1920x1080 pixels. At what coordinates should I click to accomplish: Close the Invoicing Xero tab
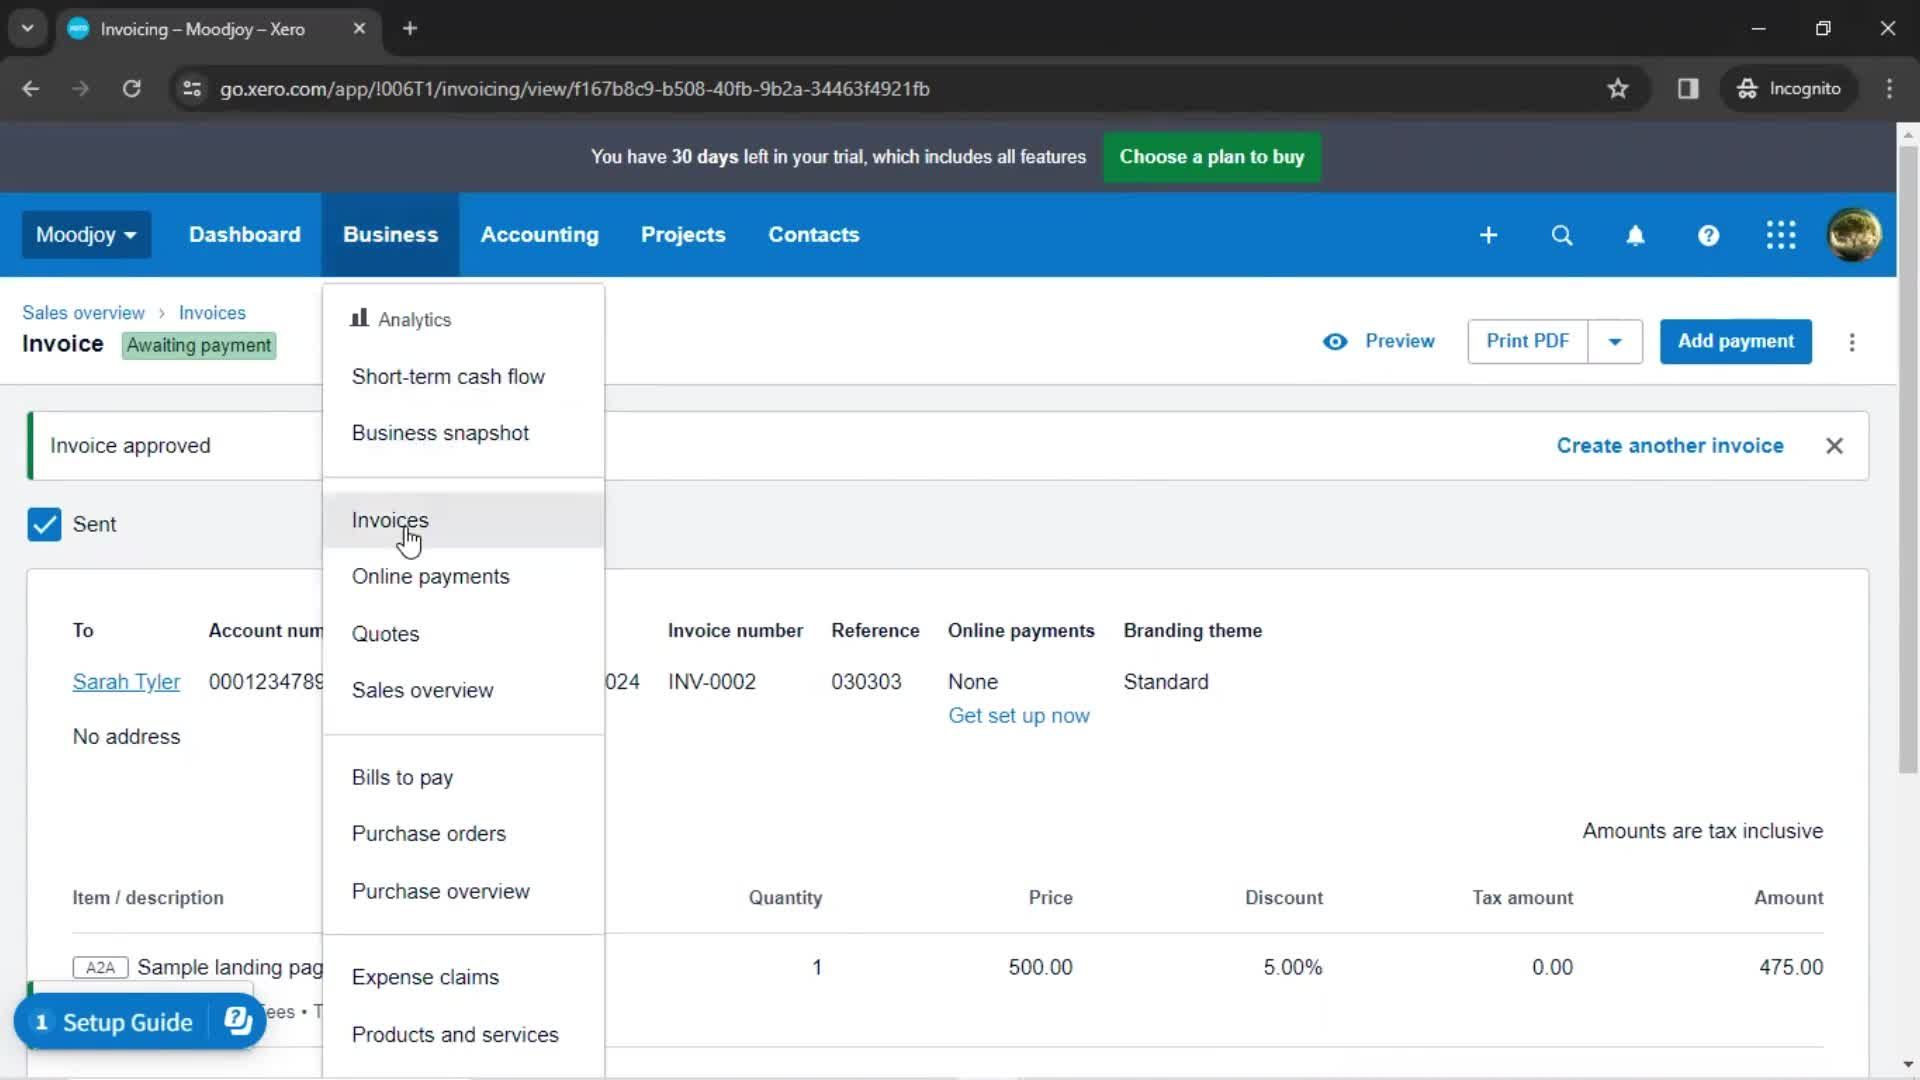coord(359,29)
